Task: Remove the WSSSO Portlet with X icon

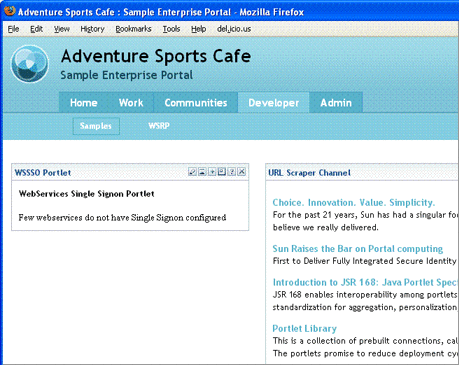Action: click(242, 172)
